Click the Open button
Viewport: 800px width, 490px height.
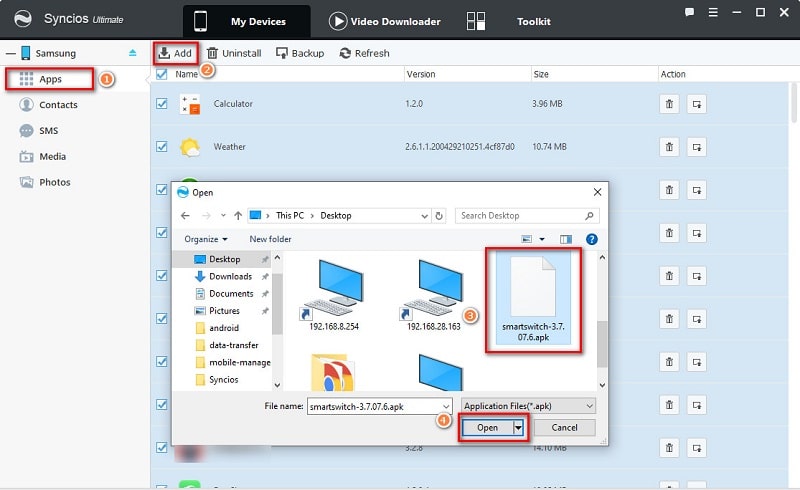pyautogui.click(x=487, y=428)
